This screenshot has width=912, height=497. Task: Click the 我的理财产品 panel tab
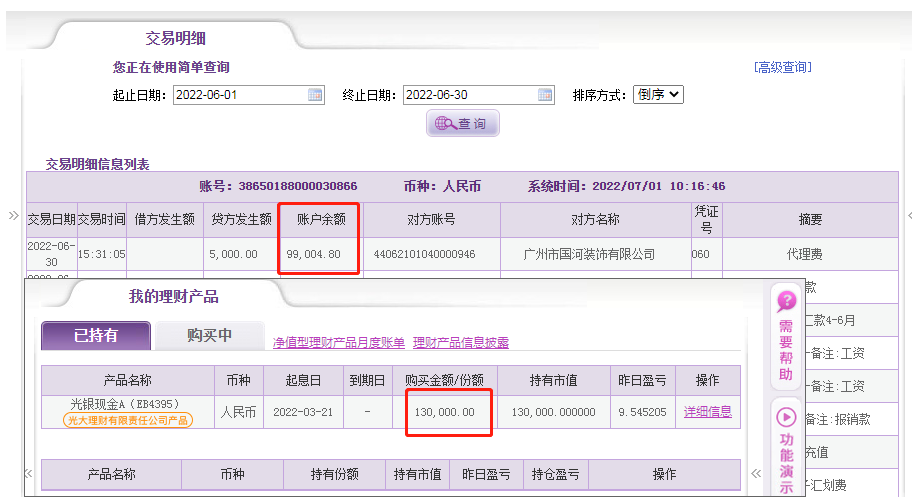click(x=173, y=296)
